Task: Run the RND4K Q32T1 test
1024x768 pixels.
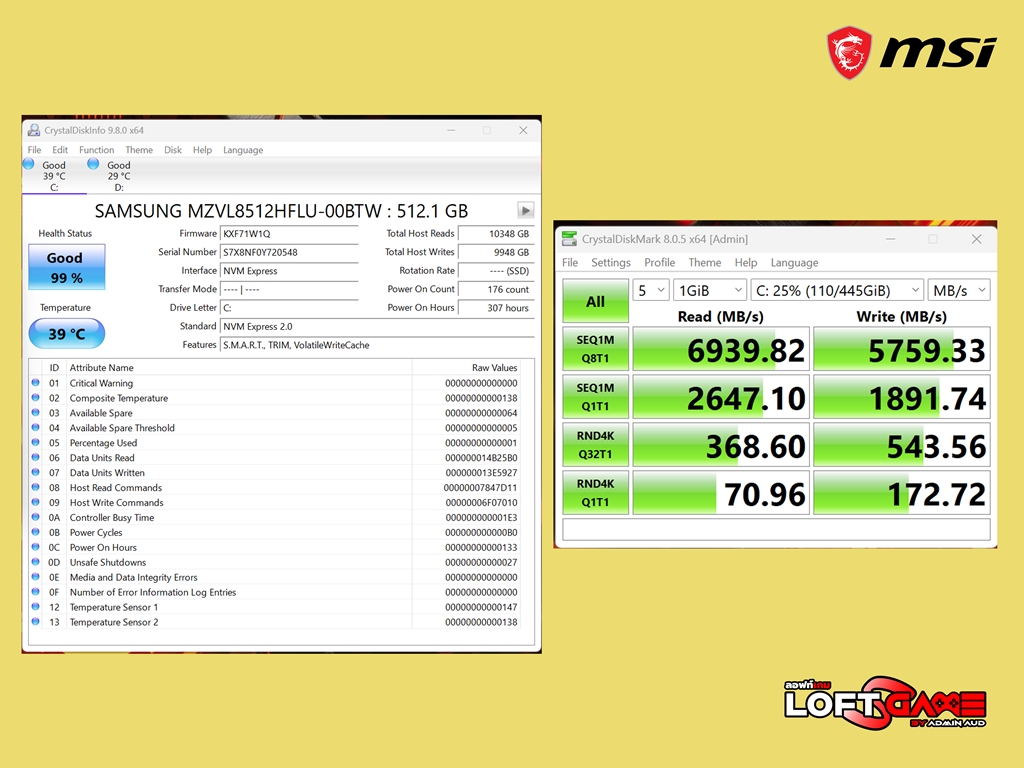Action: pyautogui.click(x=596, y=445)
